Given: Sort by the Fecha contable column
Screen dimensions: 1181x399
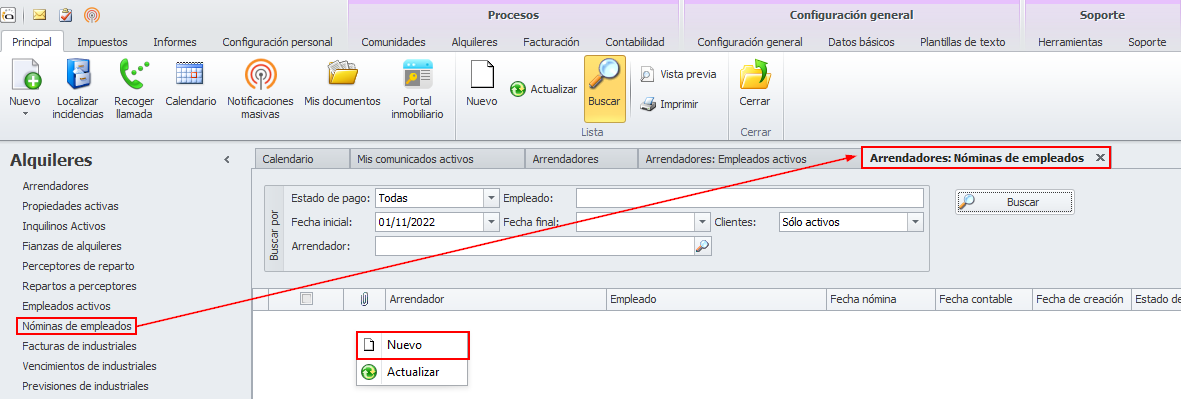Looking at the screenshot, I should (x=983, y=299).
